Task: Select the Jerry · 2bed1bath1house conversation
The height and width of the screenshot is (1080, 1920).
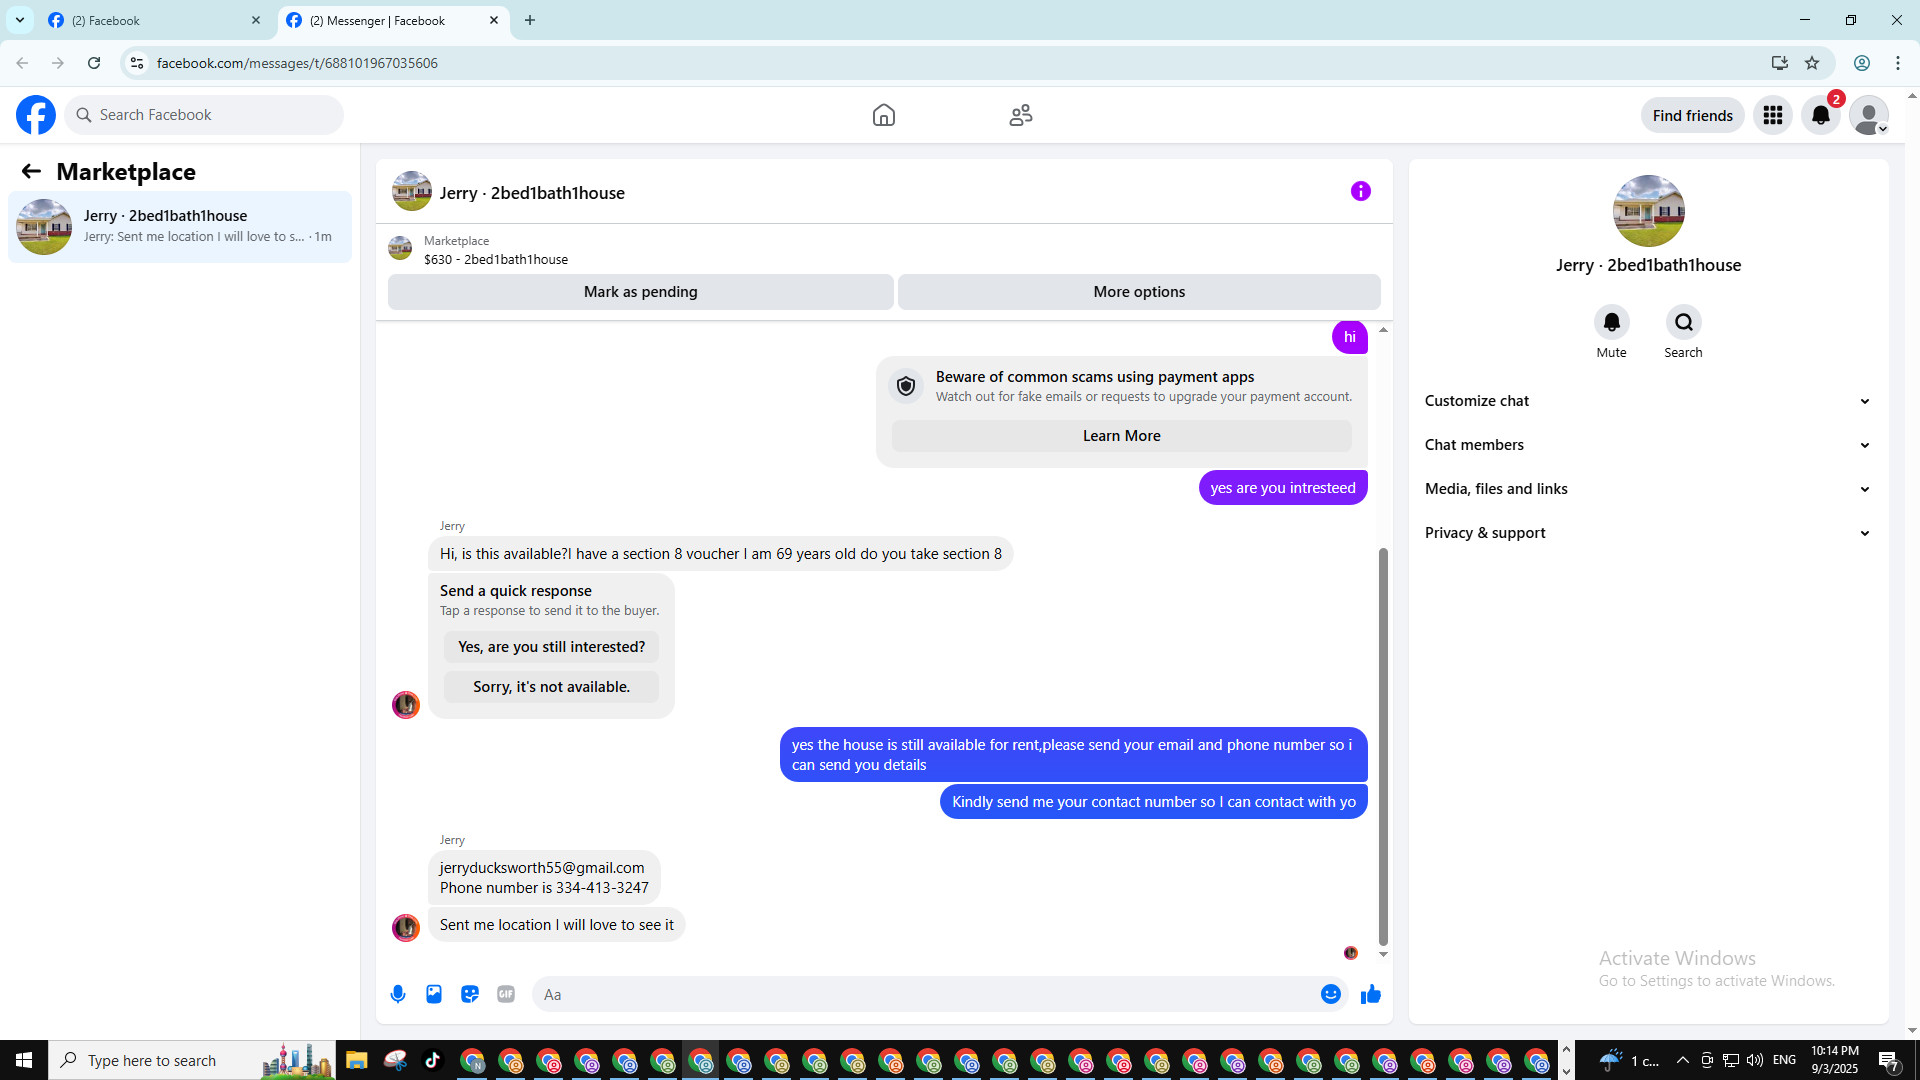Action: [x=180, y=227]
